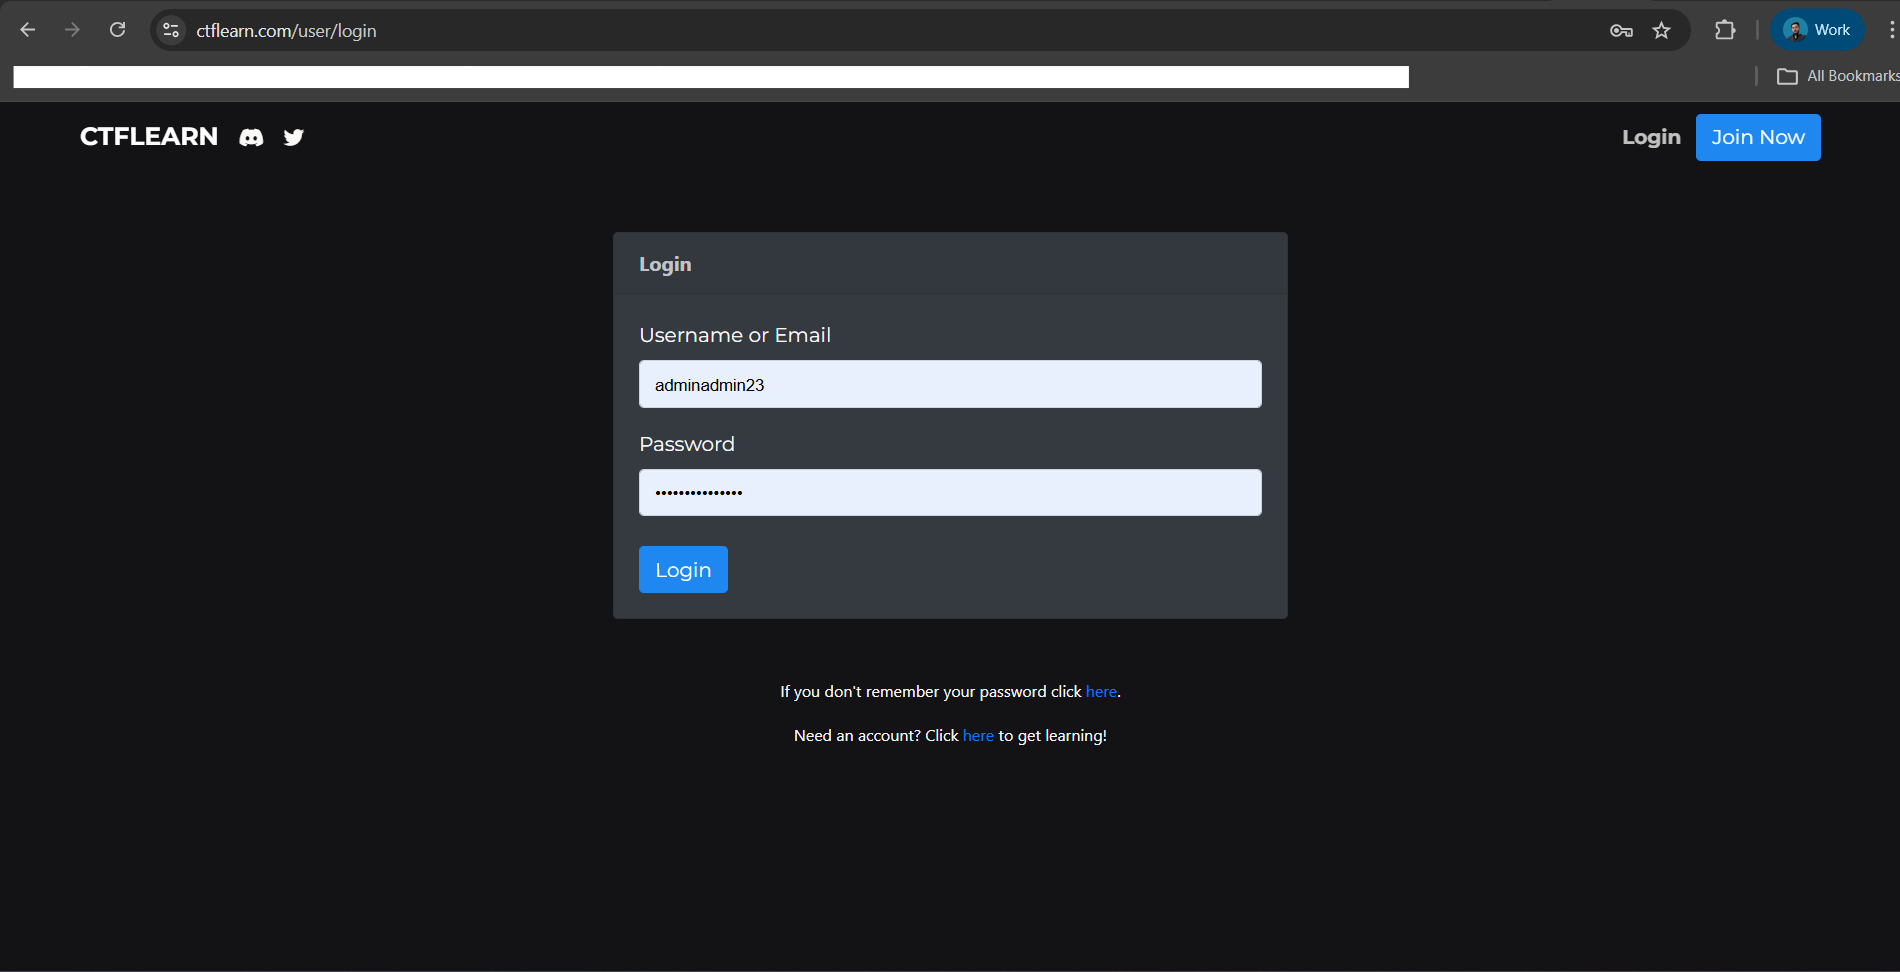Open the saved passwords key icon
Image resolution: width=1900 pixels, height=972 pixels.
(1621, 30)
